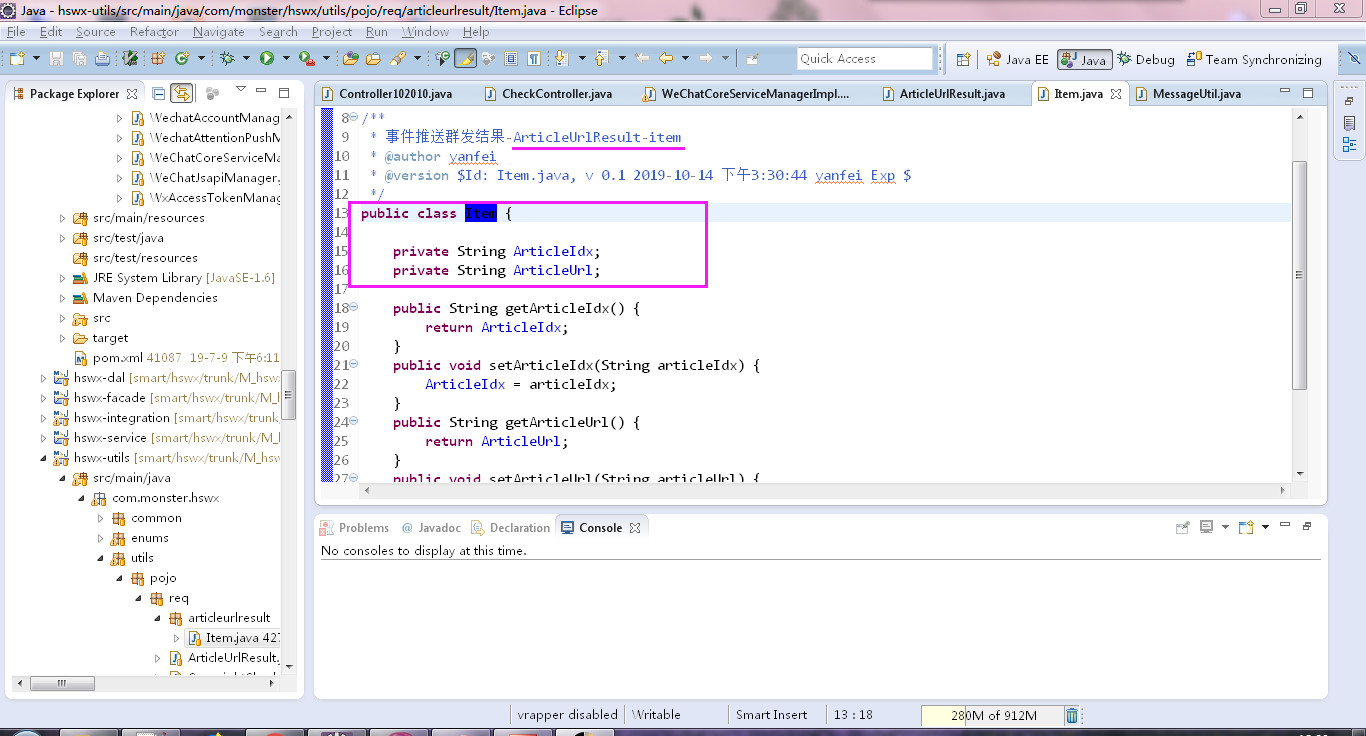This screenshot has height=736, width=1366.
Task: Close the Item.java editor tab
Action: [x=1116, y=94]
